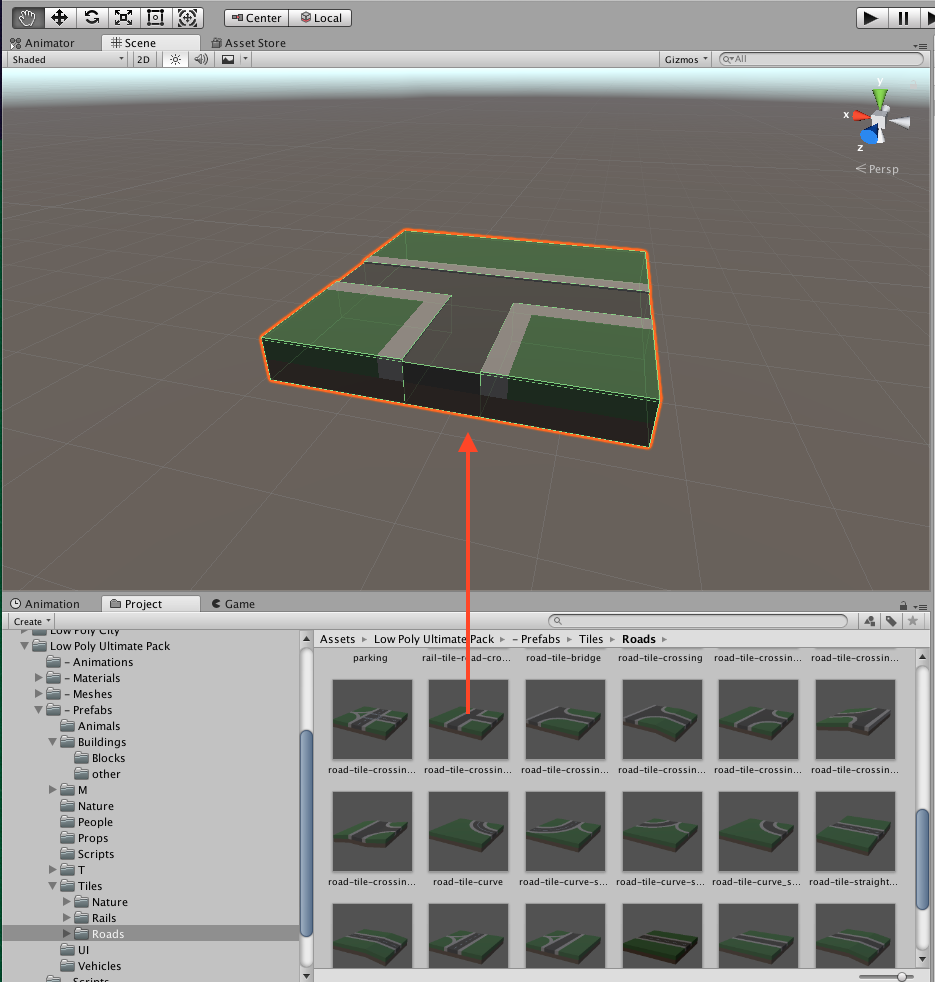Click the Center pivot toggle button

pyautogui.click(x=257, y=18)
